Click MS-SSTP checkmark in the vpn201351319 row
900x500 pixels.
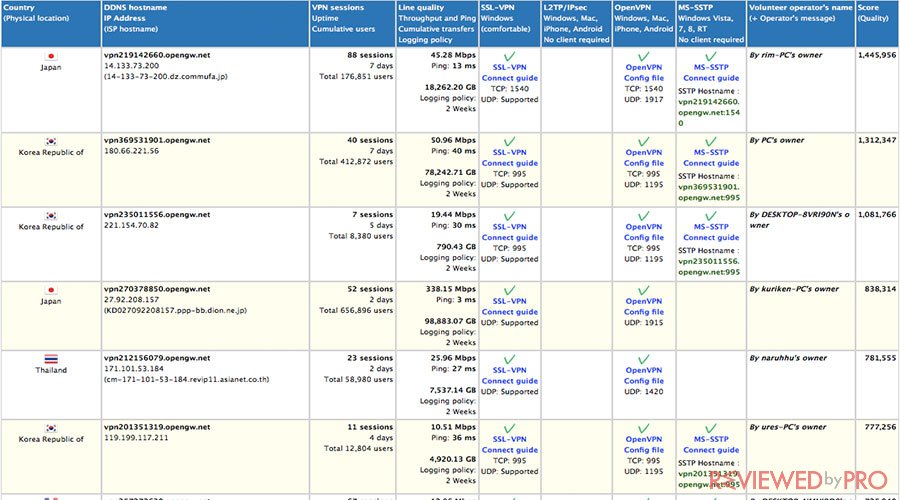click(x=711, y=428)
